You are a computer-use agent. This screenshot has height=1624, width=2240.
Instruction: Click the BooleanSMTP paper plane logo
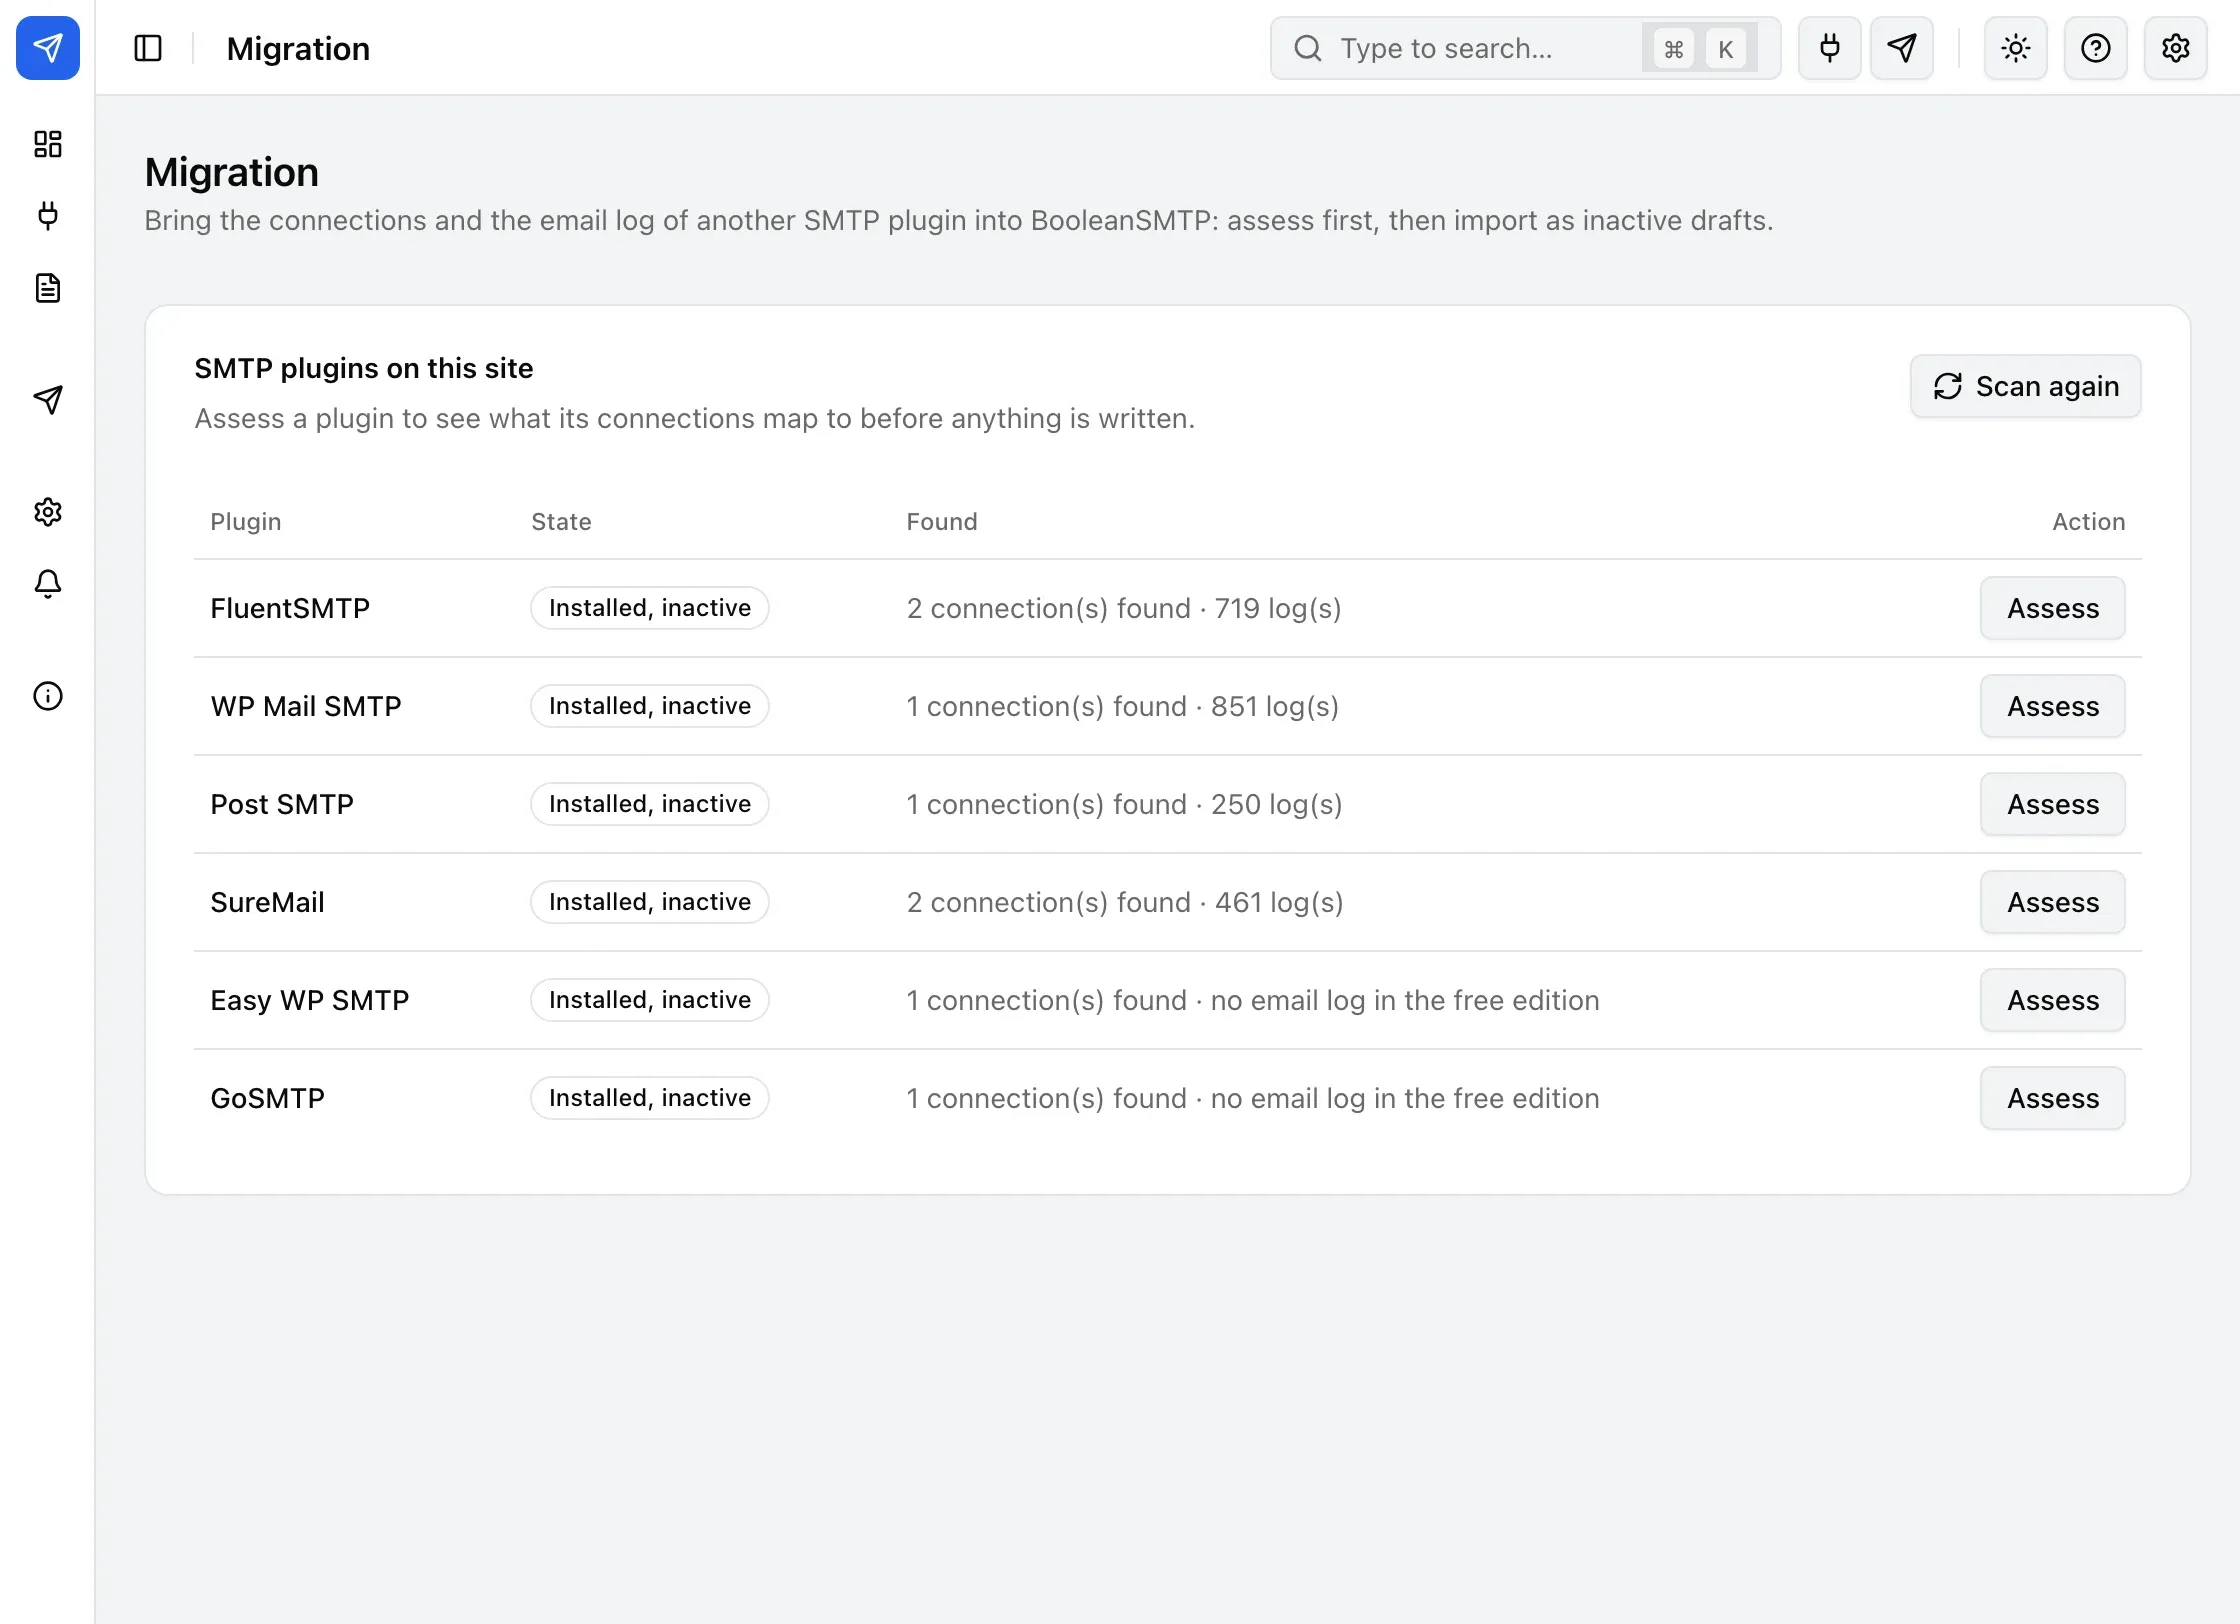coord(48,48)
